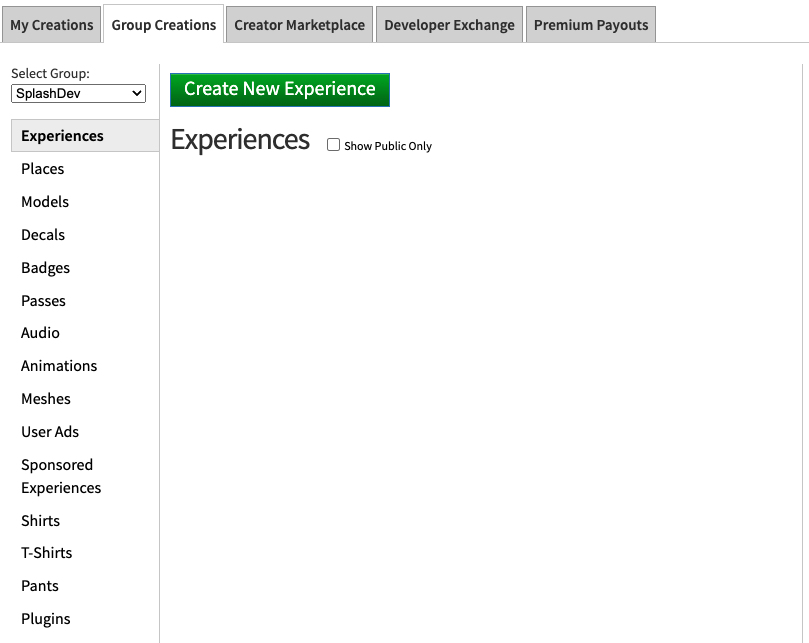The height and width of the screenshot is (643, 809).
Task: Go to Meshes in the sidebar
Action: [46, 399]
